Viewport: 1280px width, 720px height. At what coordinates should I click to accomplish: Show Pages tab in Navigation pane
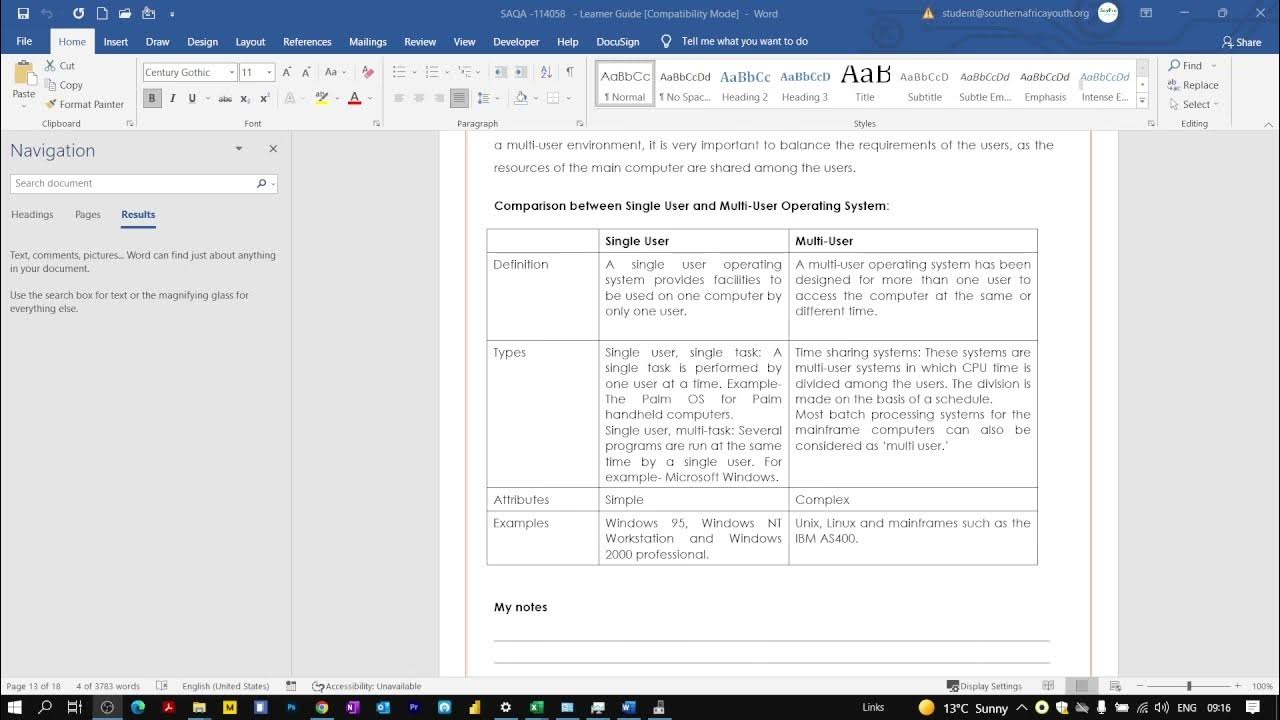88,215
